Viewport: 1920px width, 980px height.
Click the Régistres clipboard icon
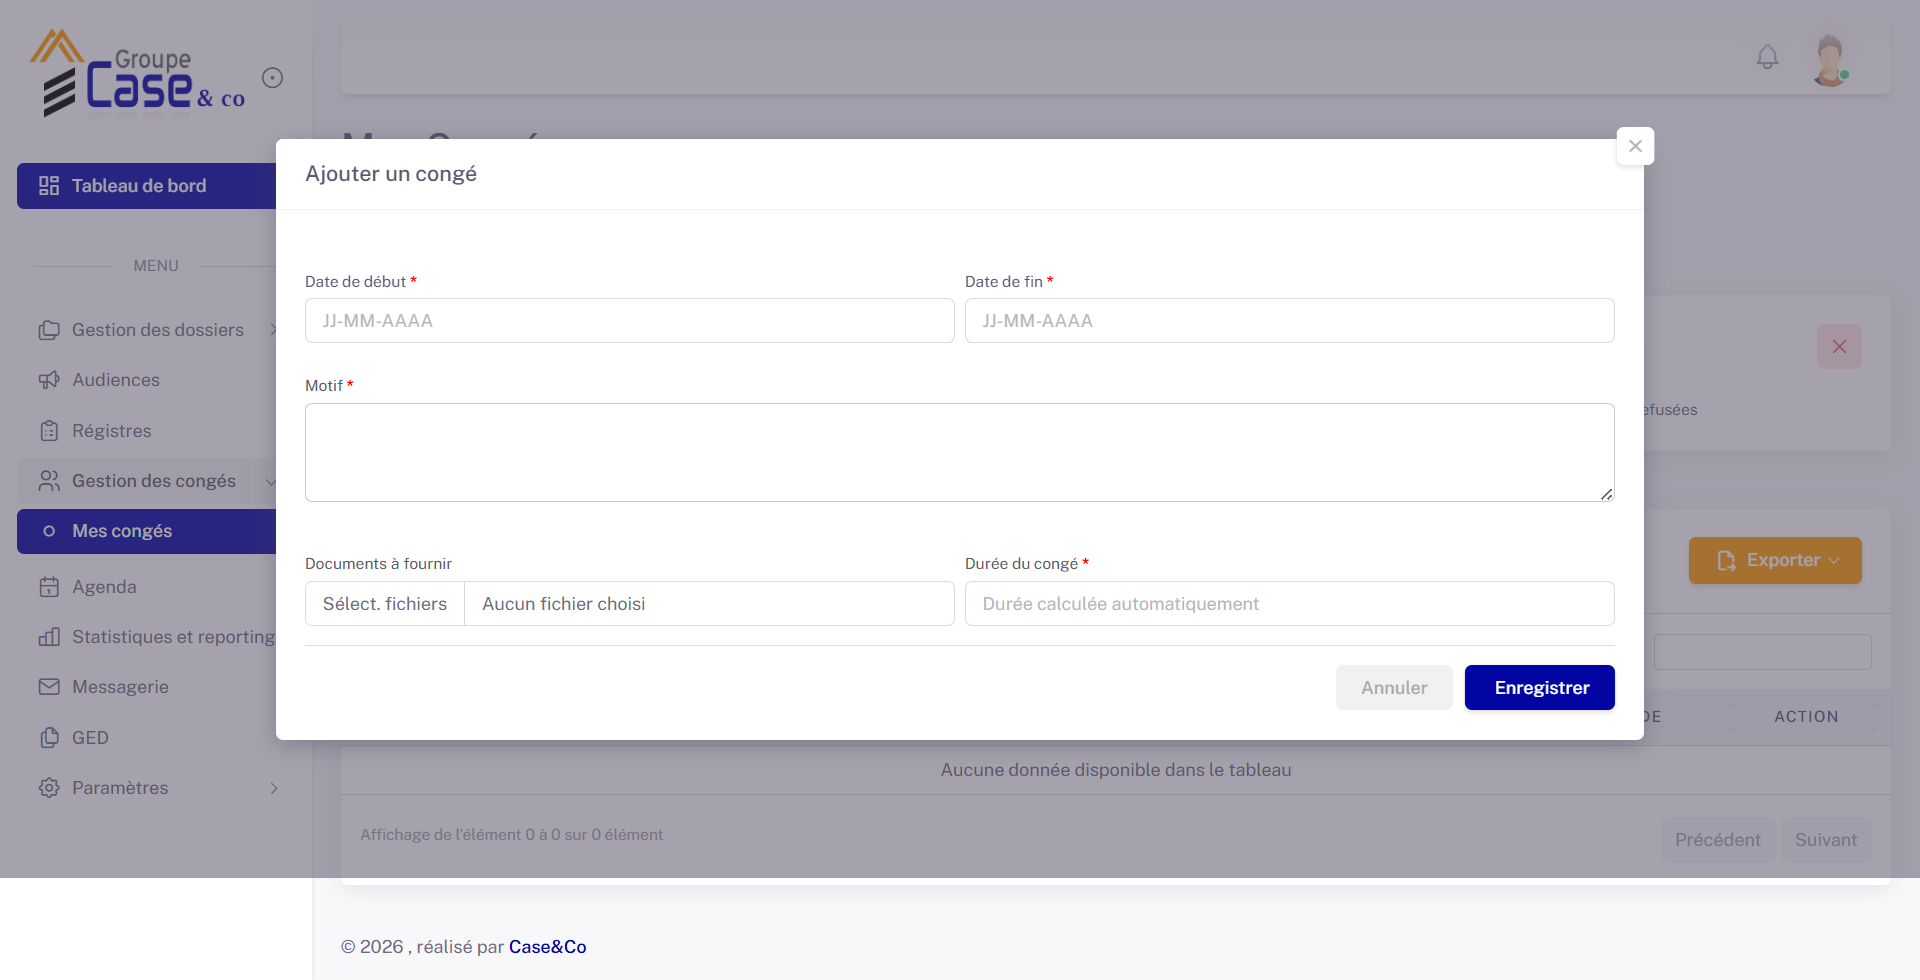click(49, 431)
